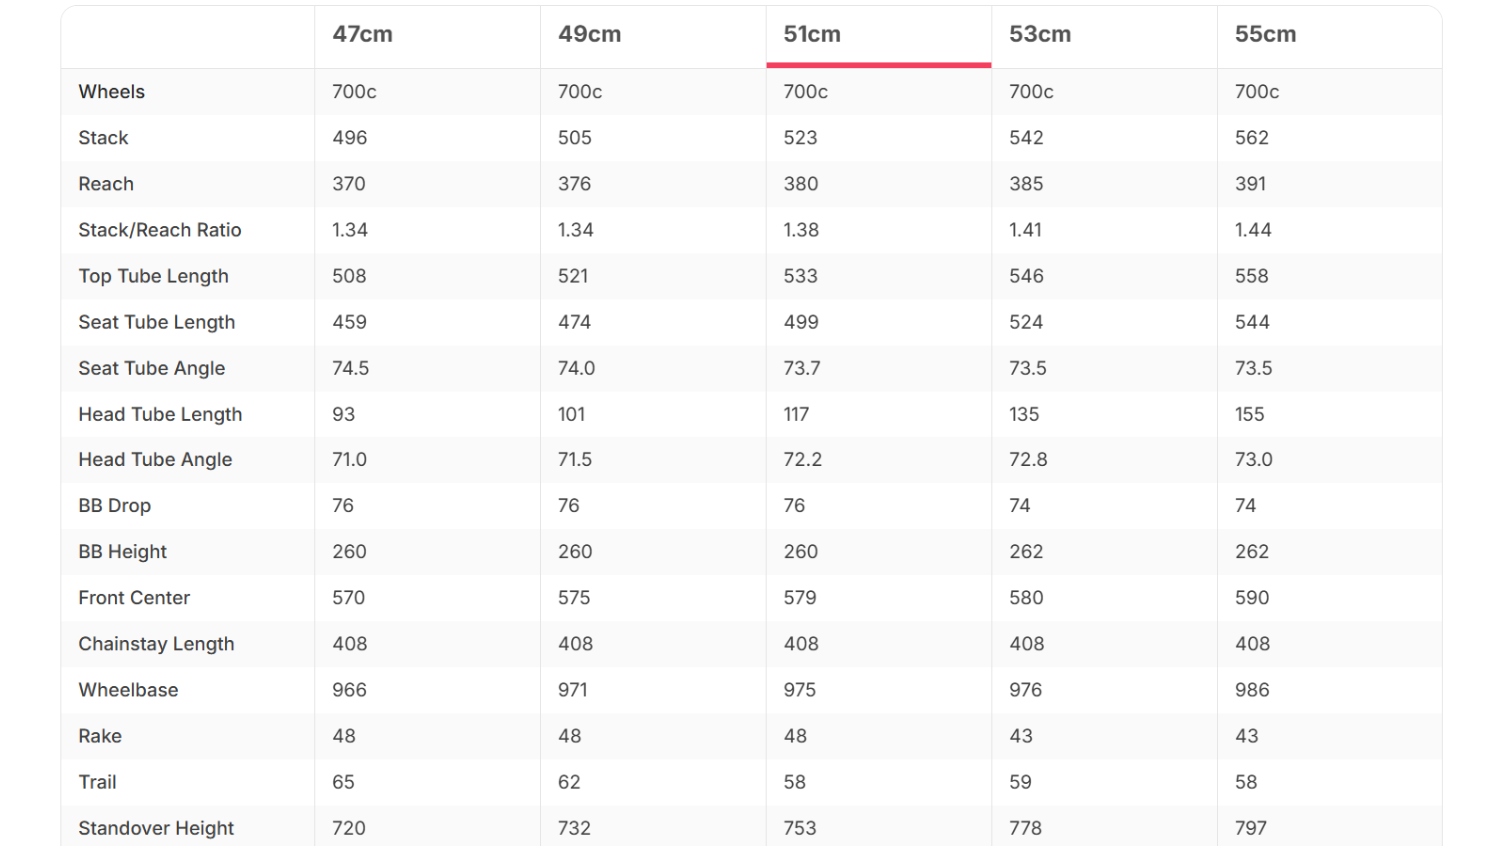Select the 49cm size column header
Image resolution: width=1507 pixels, height=848 pixels.
point(589,35)
